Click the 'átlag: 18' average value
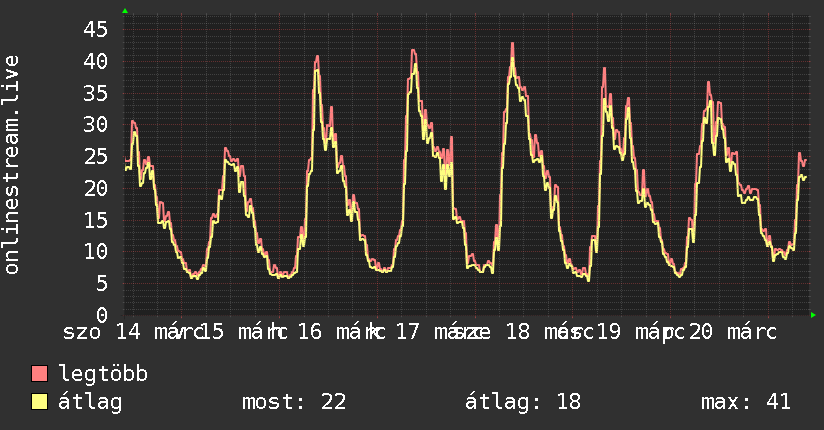 tap(523, 402)
